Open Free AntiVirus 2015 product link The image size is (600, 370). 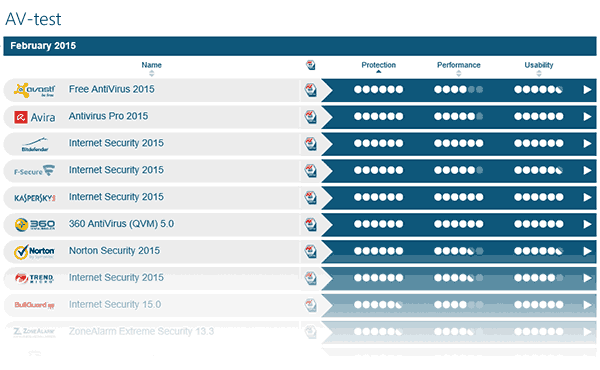click(112, 89)
